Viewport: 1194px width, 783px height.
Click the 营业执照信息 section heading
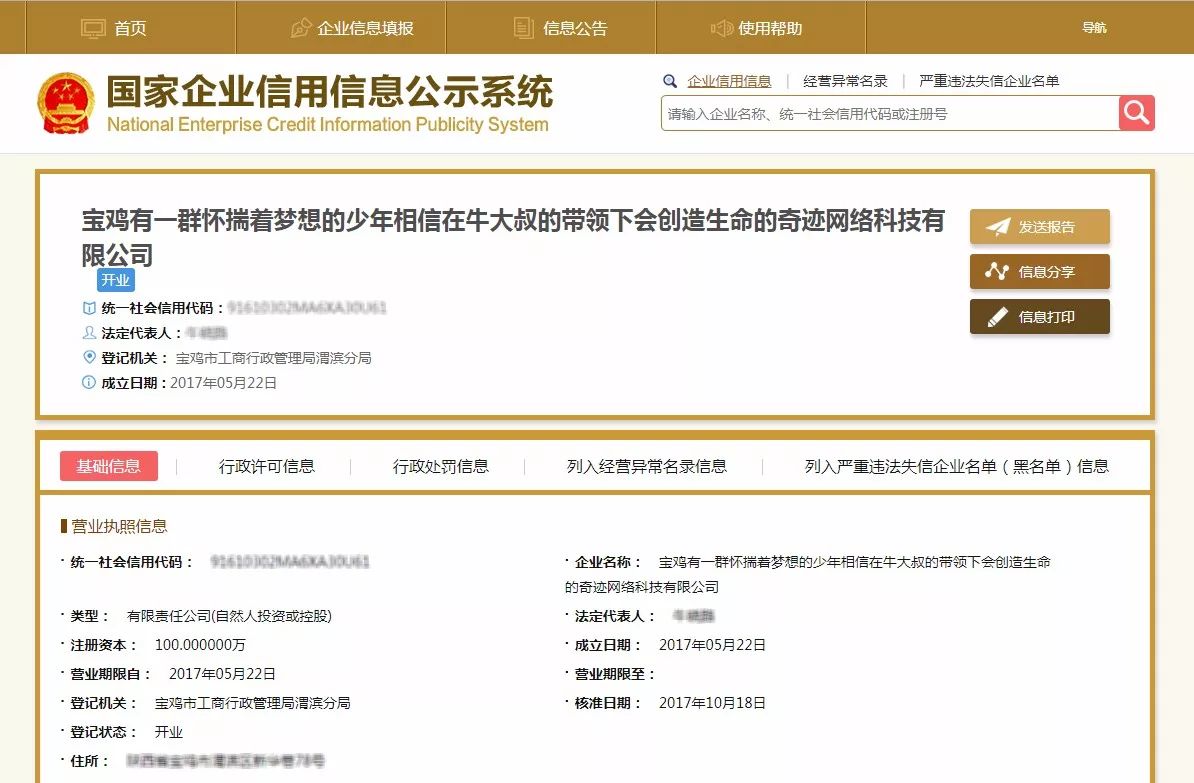tap(119, 526)
